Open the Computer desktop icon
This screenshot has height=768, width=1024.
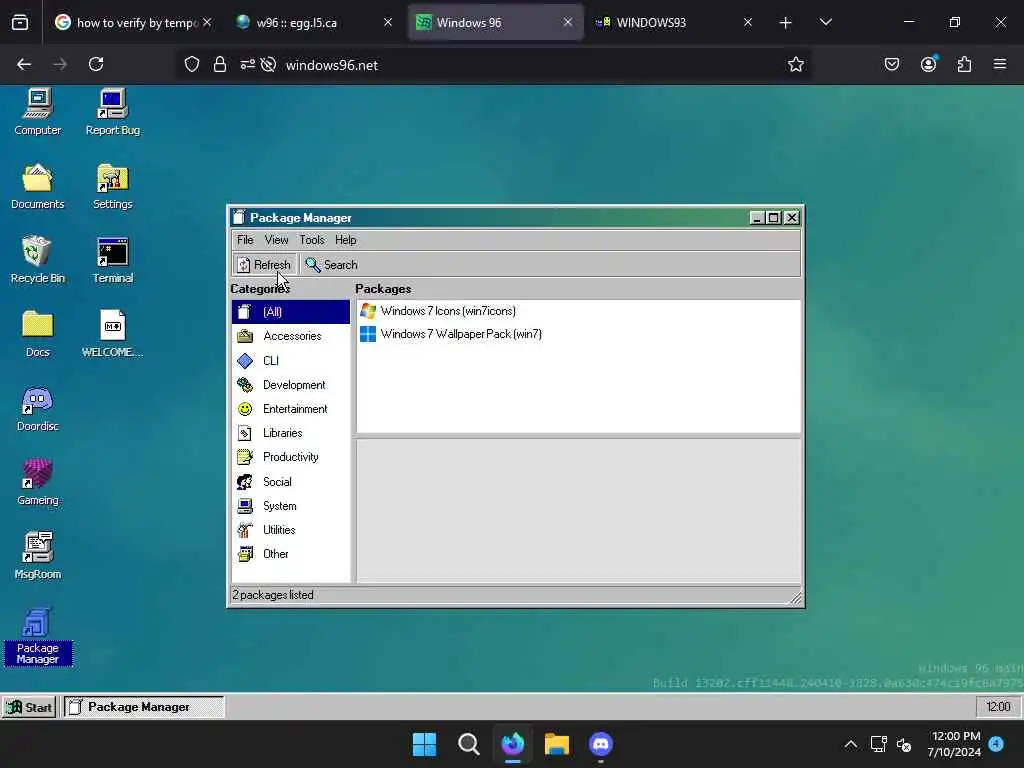(38, 111)
